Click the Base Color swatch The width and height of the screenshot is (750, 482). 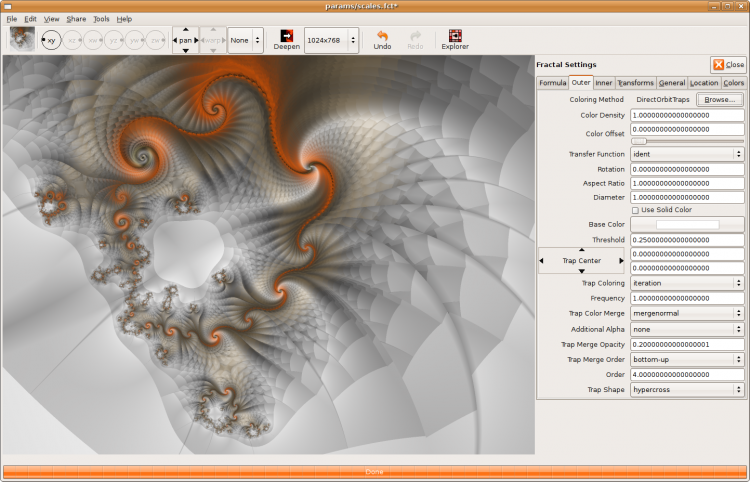(687, 225)
